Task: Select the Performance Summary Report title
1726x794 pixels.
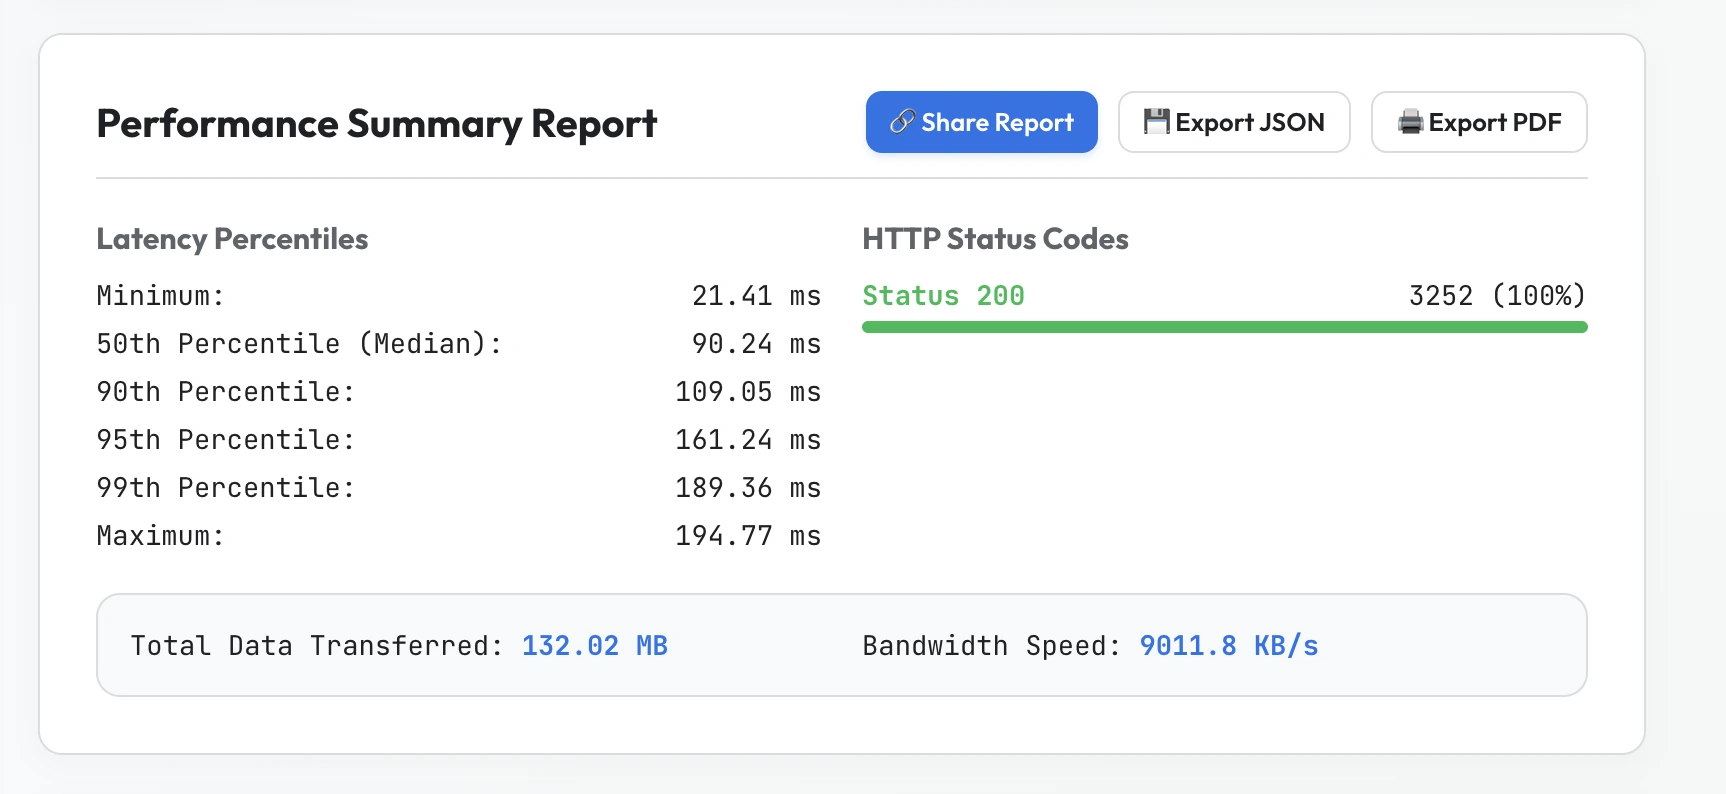Action: (x=376, y=124)
